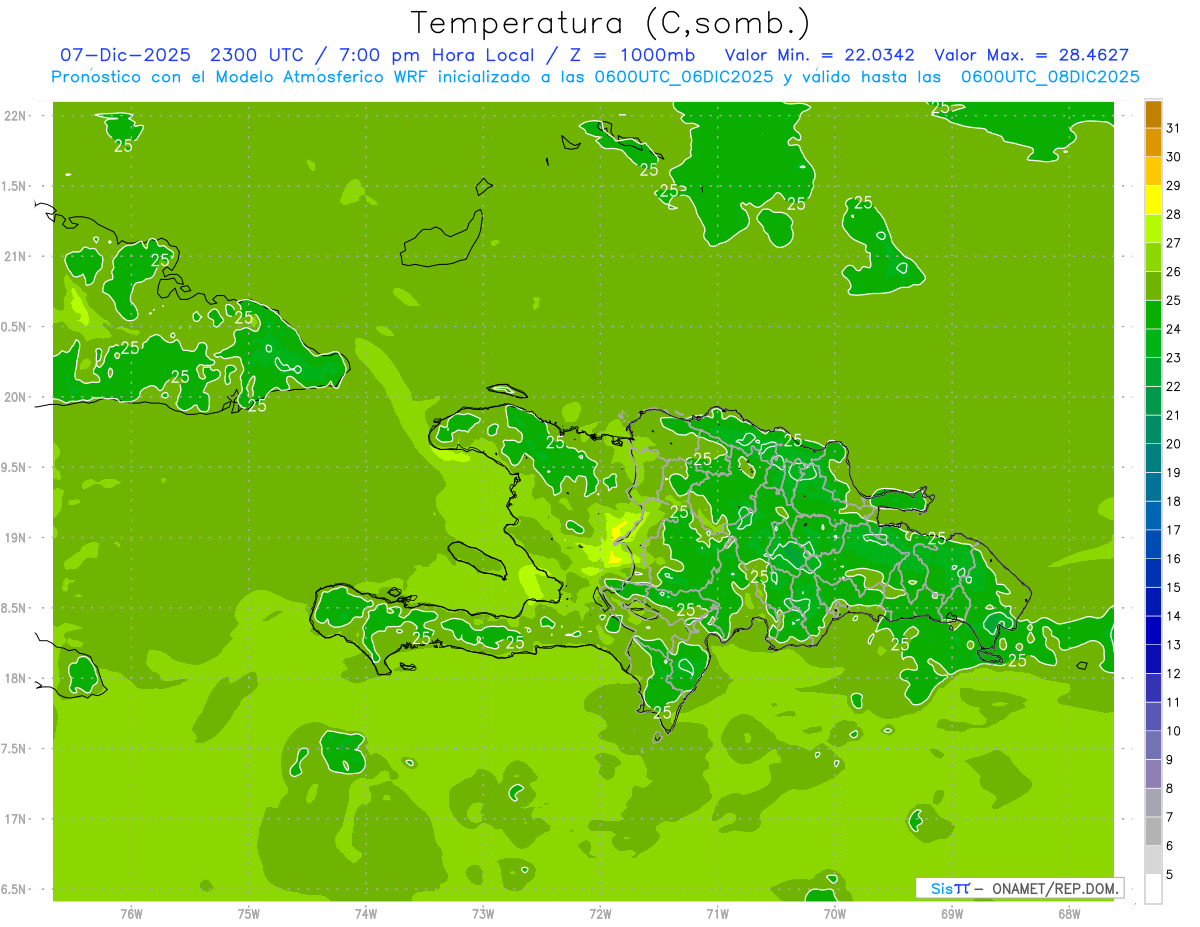
Task: Click the 71W longitude axis label
Action: coord(717,913)
